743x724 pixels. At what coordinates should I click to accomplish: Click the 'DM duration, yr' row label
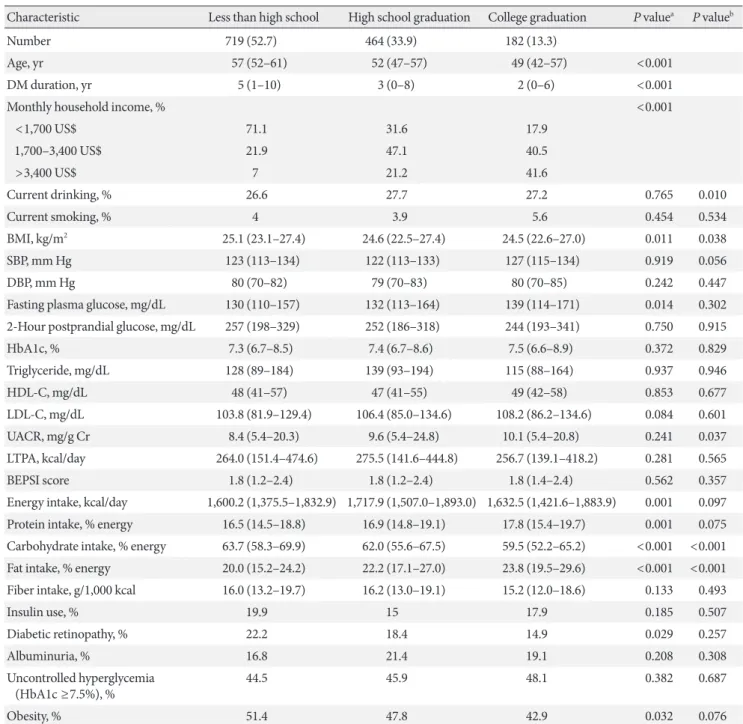pyautogui.click(x=49, y=85)
